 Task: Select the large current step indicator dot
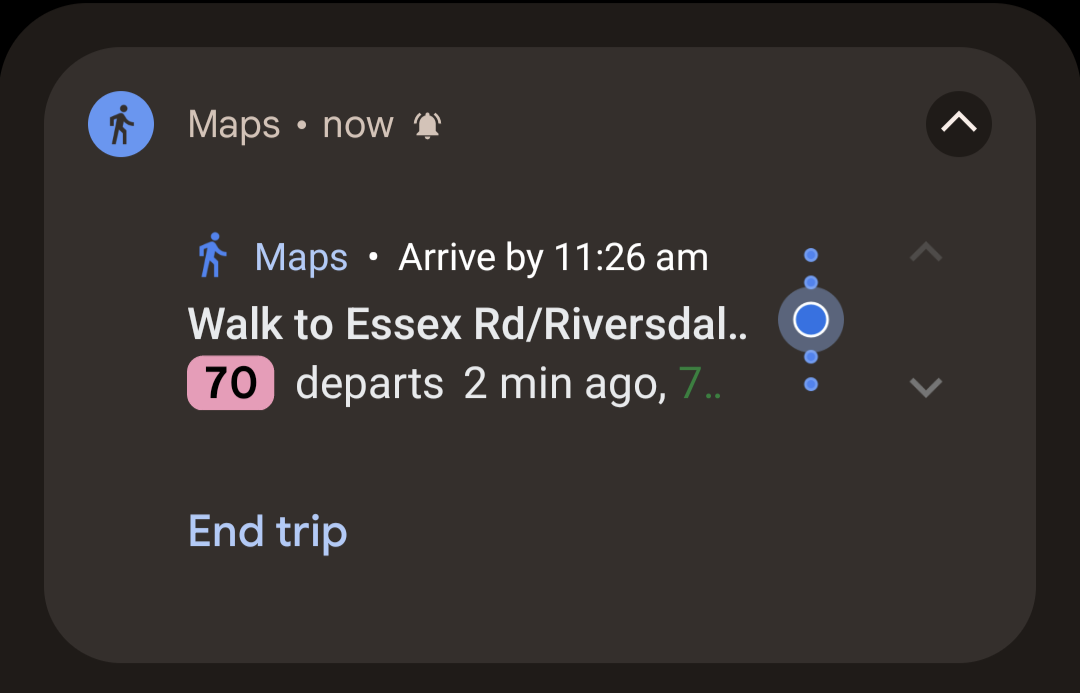(x=811, y=320)
